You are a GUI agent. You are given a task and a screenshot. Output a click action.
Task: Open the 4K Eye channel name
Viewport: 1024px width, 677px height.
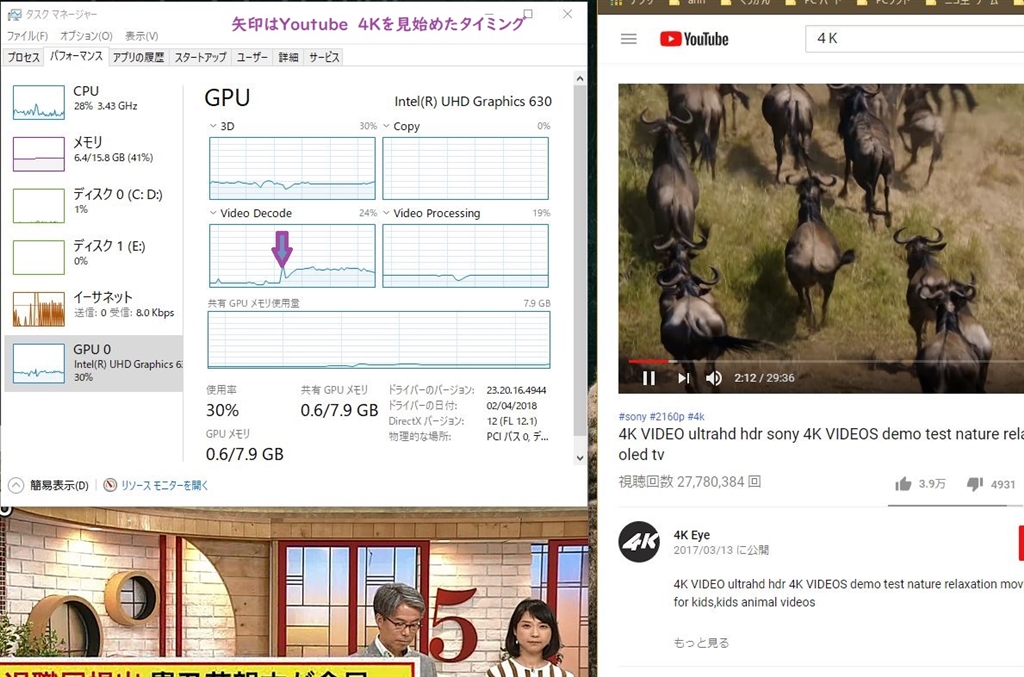pos(692,535)
